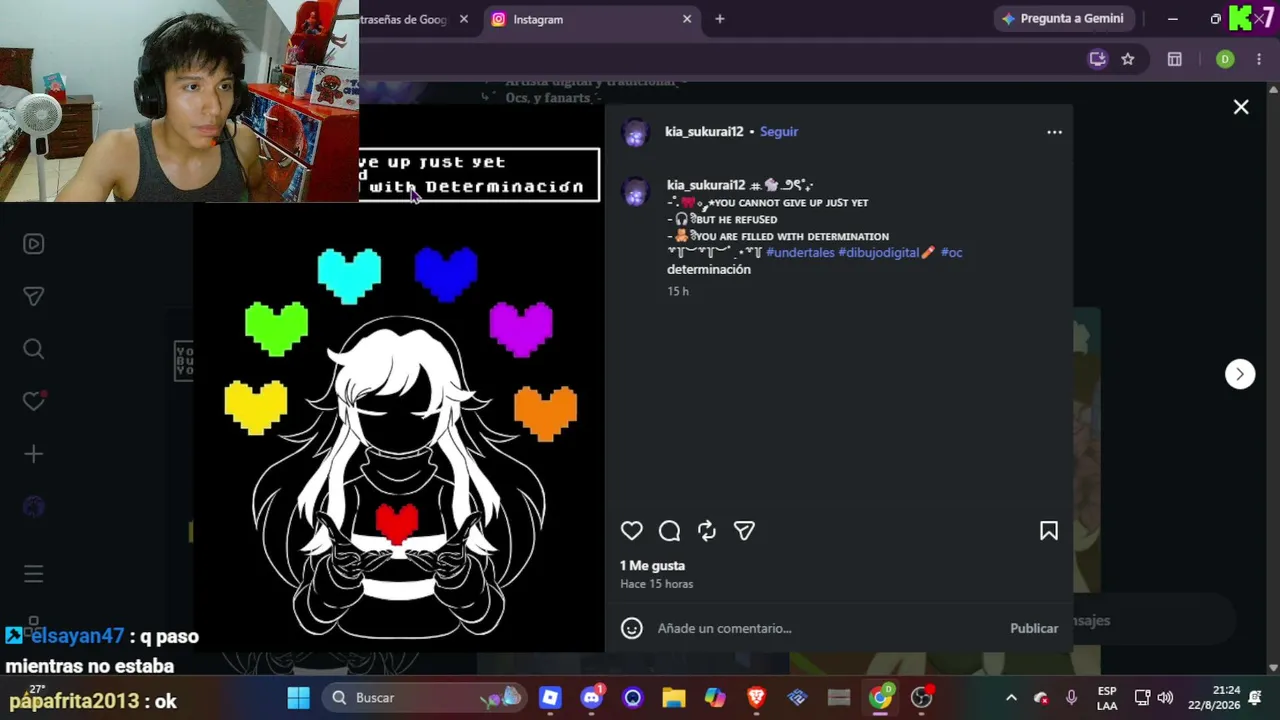Switch to the Instagram browser tab
Screen dimensions: 1280x720
coord(590,19)
